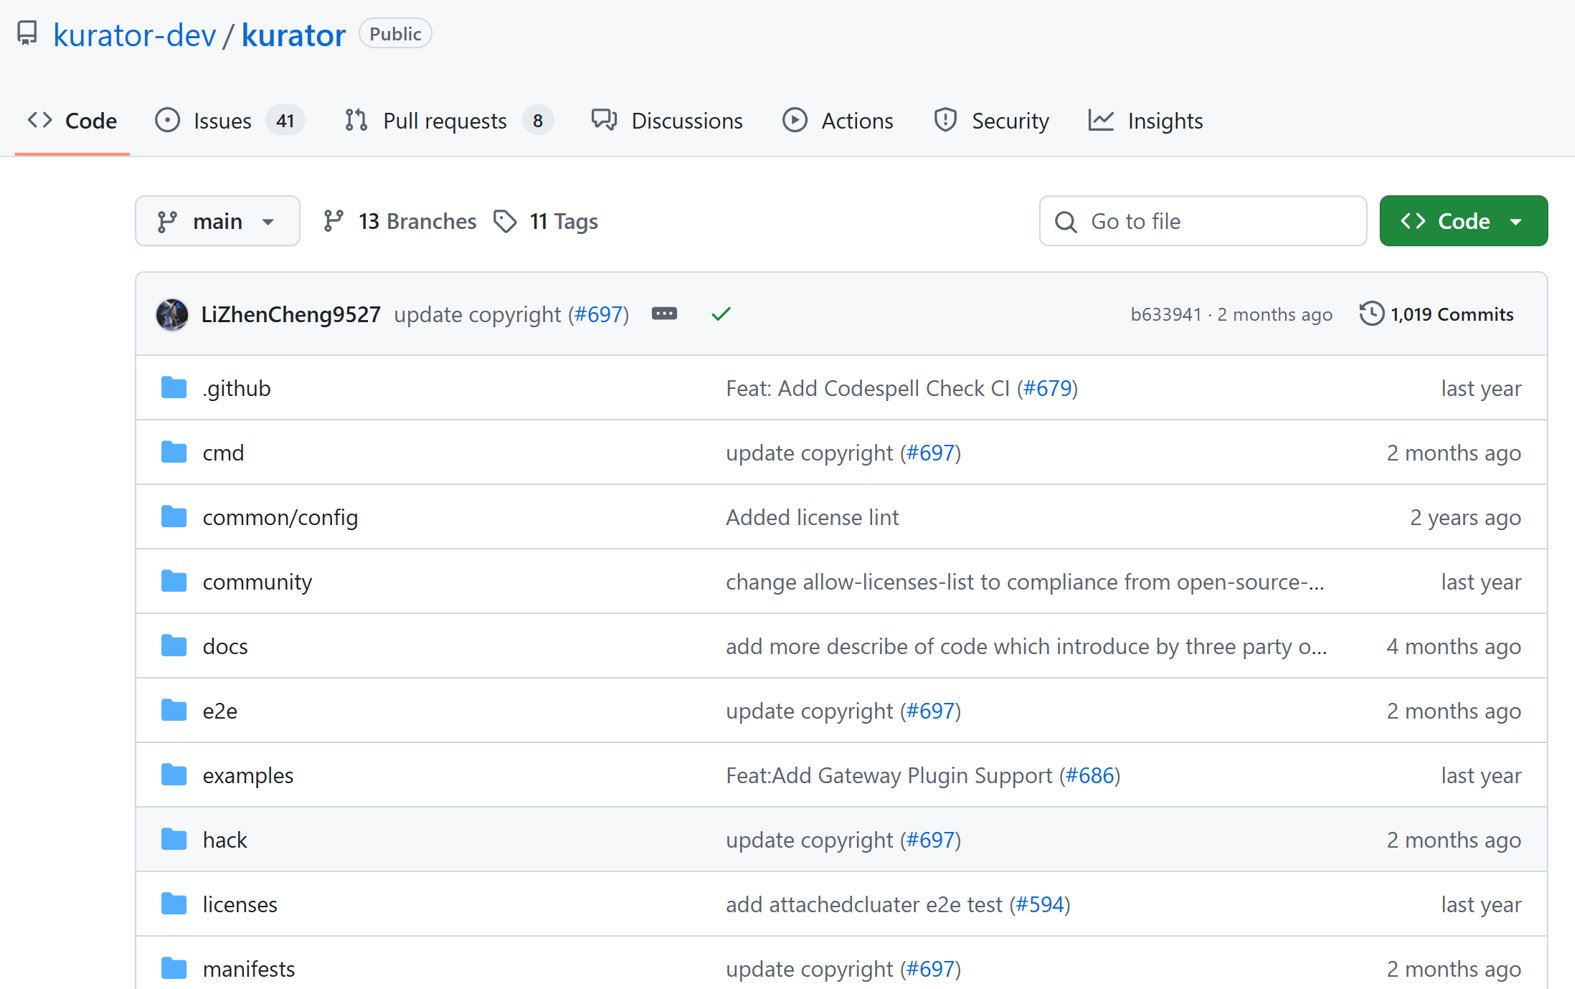Open the kurator repository name link
This screenshot has width=1575, height=989.
click(x=293, y=35)
